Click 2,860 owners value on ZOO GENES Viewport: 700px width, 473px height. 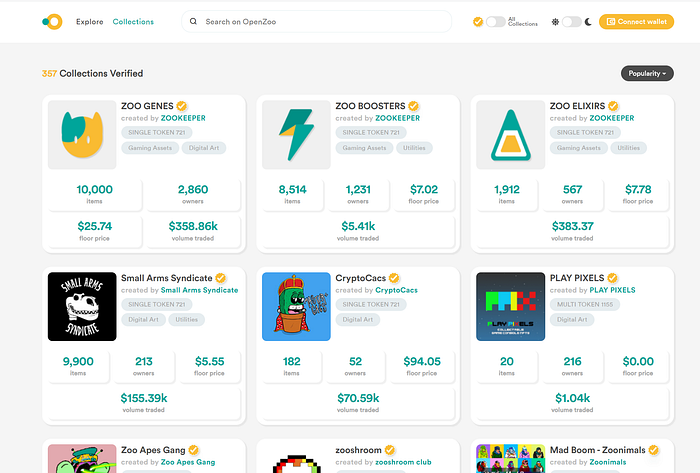tap(193, 189)
